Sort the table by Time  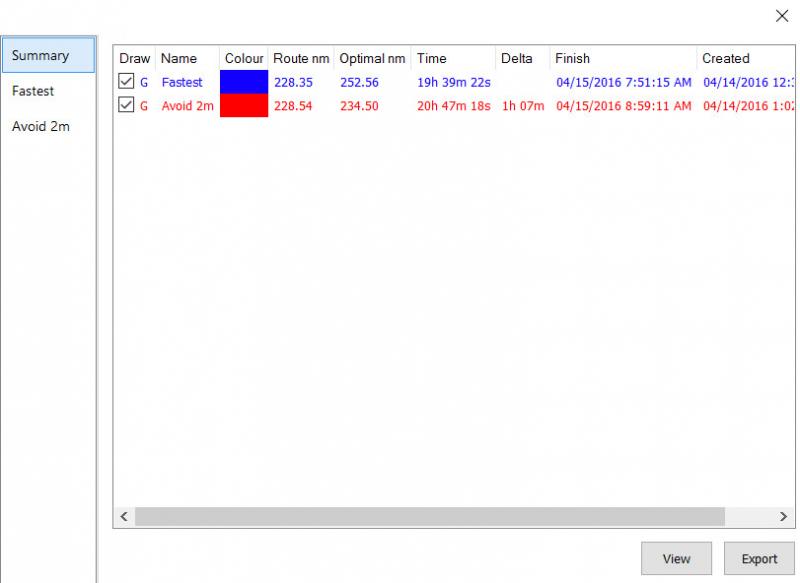428,58
